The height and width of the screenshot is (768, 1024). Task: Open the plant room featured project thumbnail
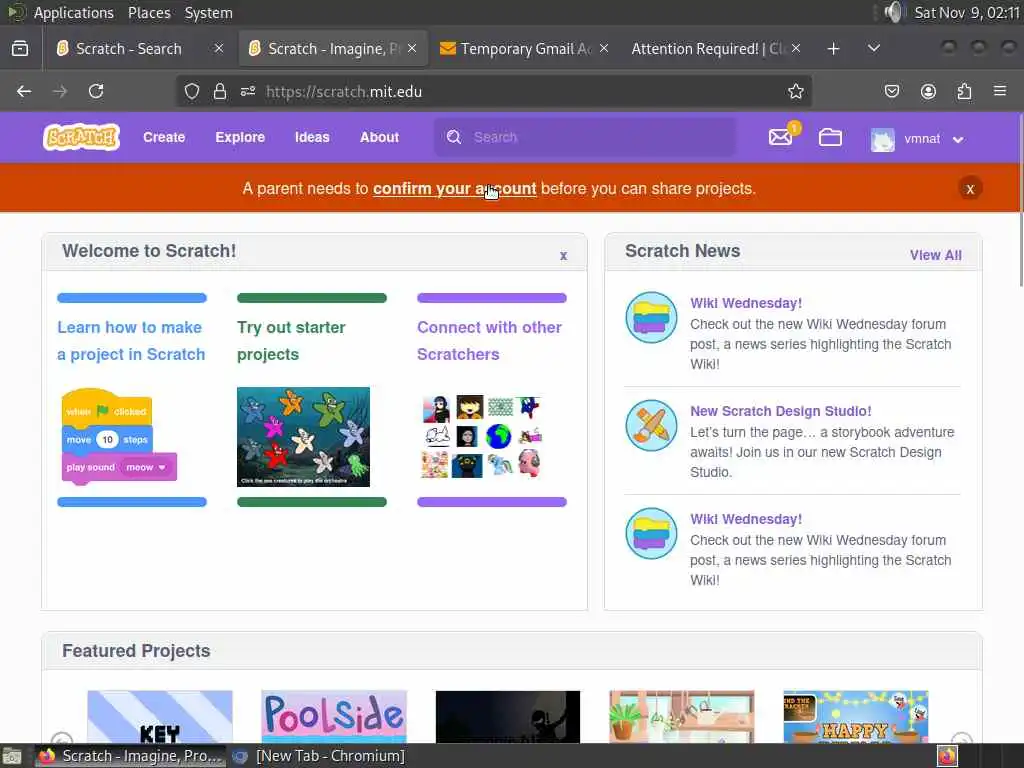point(682,716)
